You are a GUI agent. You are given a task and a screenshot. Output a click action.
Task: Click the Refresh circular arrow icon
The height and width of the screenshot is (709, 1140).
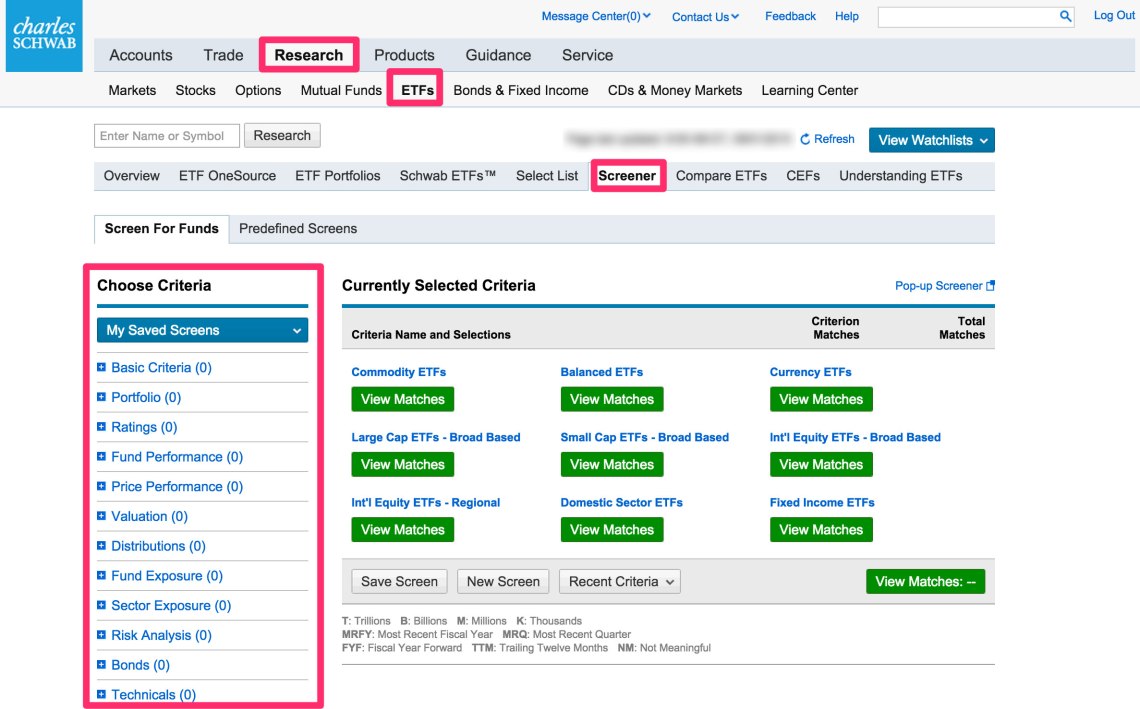pyautogui.click(x=805, y=139)
